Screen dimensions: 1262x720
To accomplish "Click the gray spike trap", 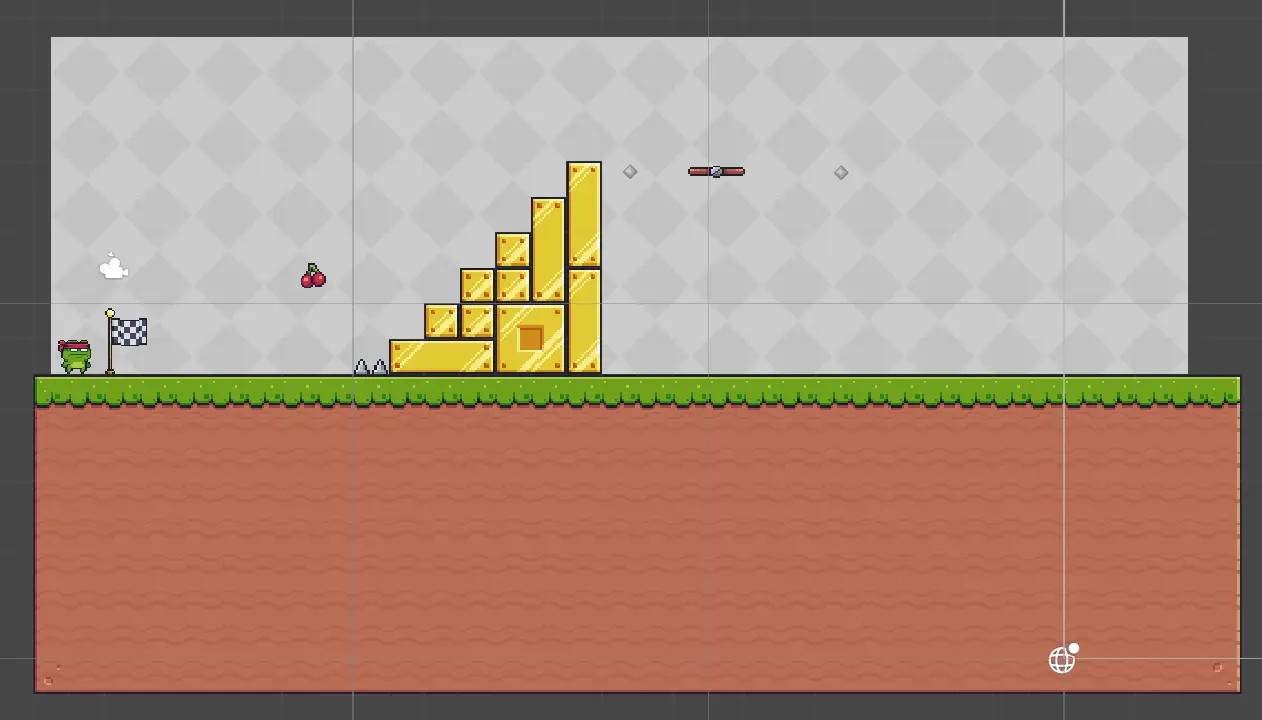I will 370,367.
